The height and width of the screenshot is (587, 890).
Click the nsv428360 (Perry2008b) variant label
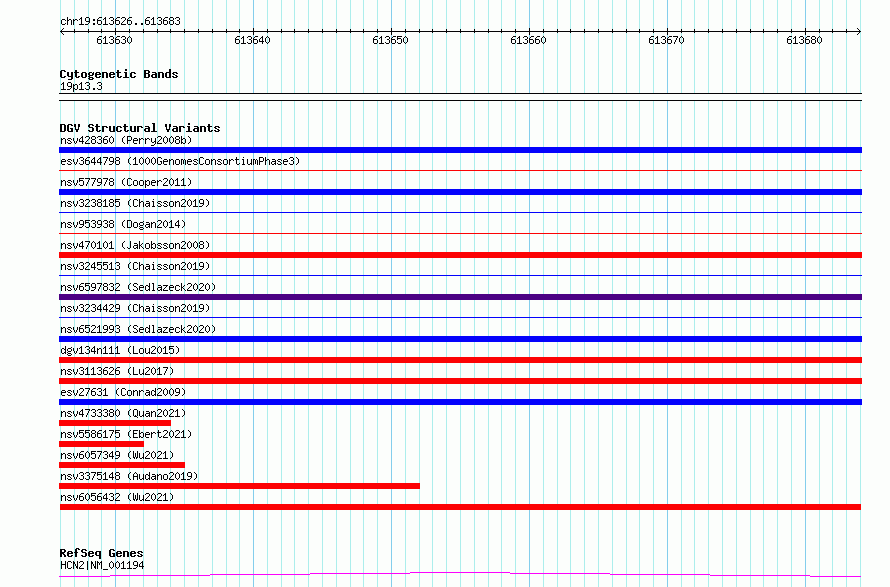click(126, 140)
